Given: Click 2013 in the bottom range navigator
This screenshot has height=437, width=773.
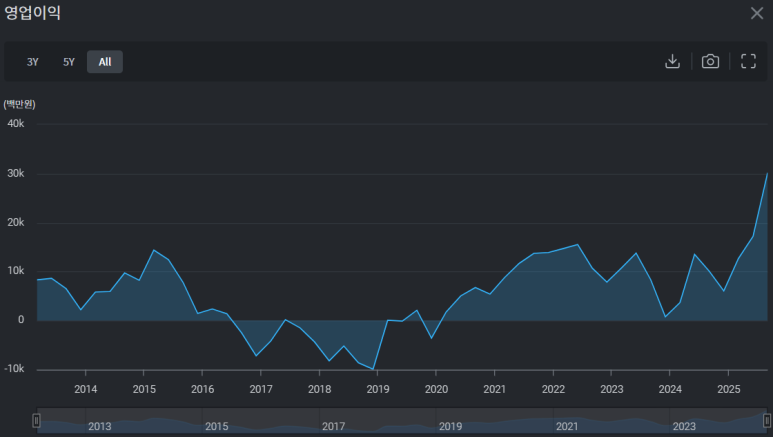Looking at the screenshot, I should (x=100, y=426).
